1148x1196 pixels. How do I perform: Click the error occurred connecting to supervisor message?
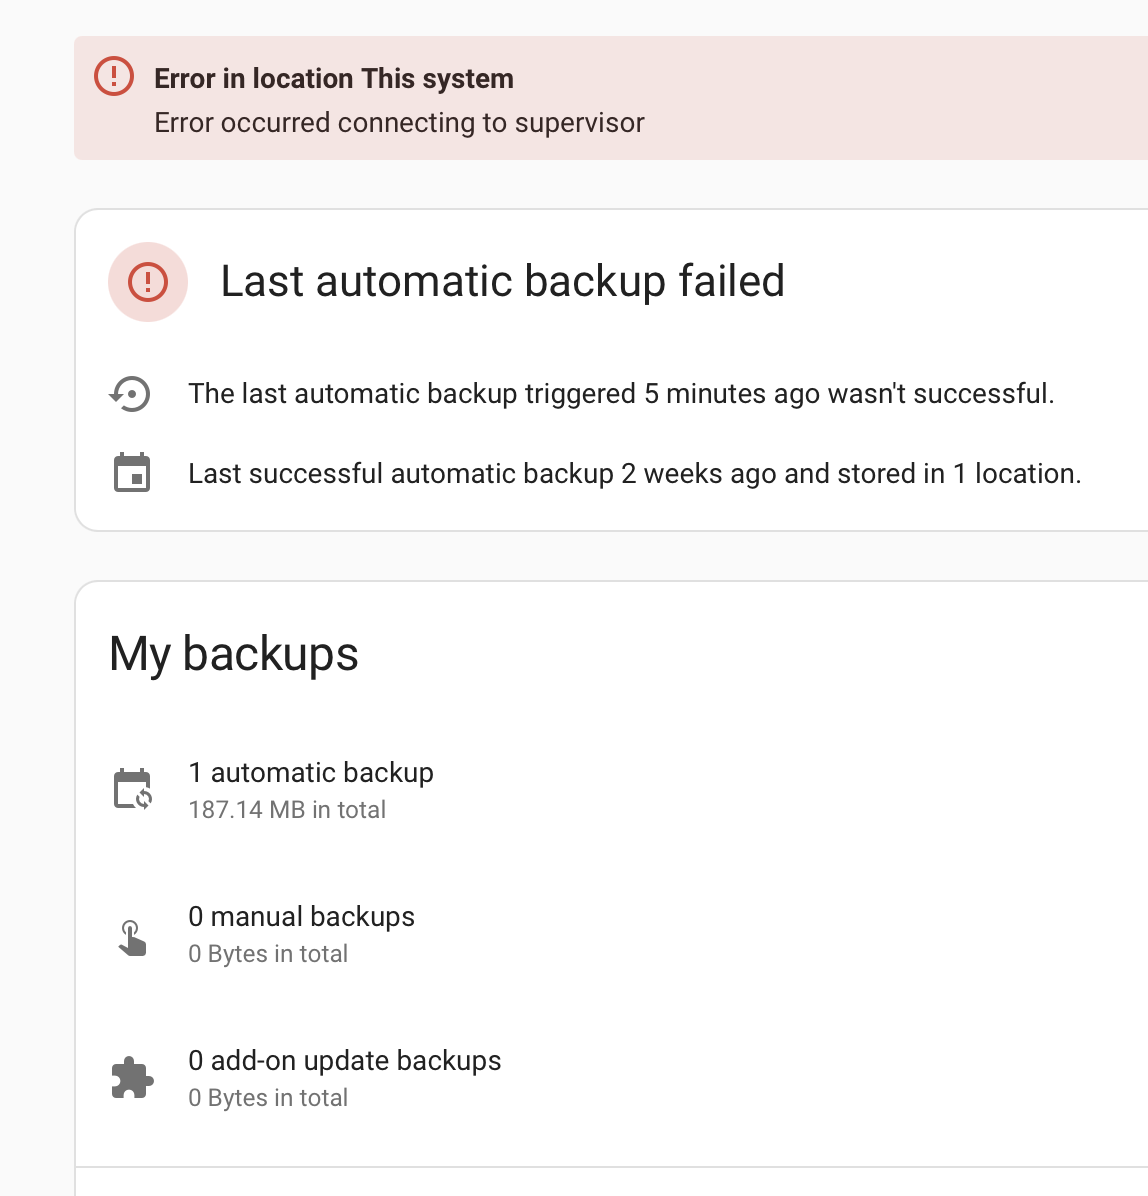(399, 122)
